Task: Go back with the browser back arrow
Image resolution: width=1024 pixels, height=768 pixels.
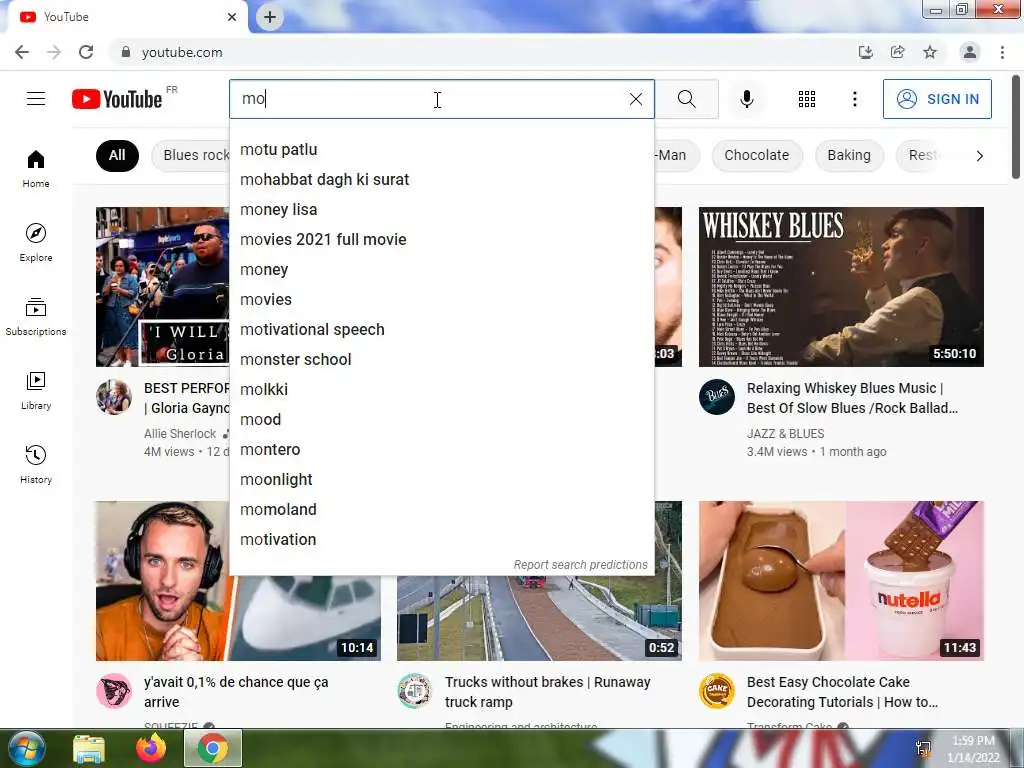Action: point(22,52)
